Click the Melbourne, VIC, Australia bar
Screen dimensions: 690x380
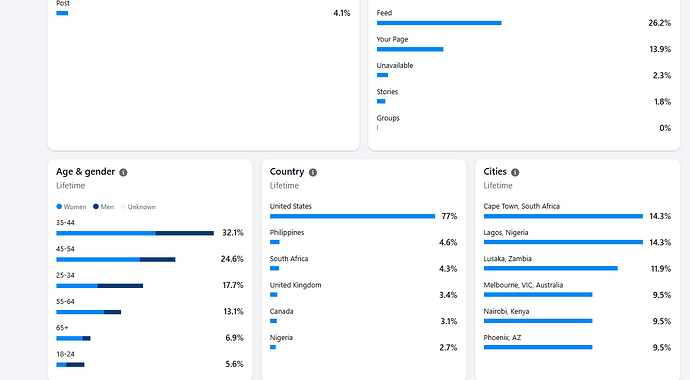[538, 295]
